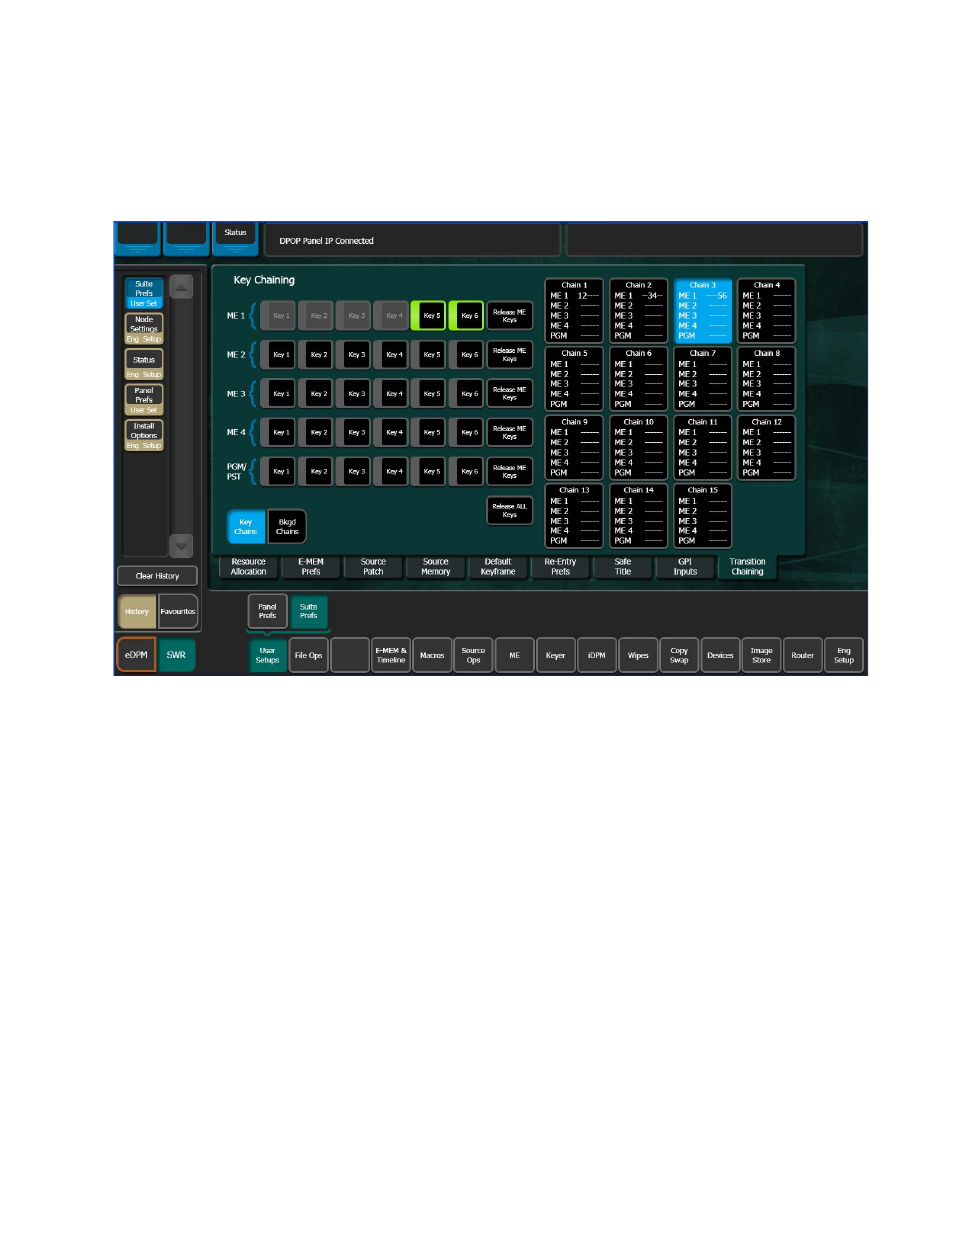Image resolution: width=954 pixels, height=1235 pixels.
Task: Open Source Patch tab
Action: [x=373, y=567]
